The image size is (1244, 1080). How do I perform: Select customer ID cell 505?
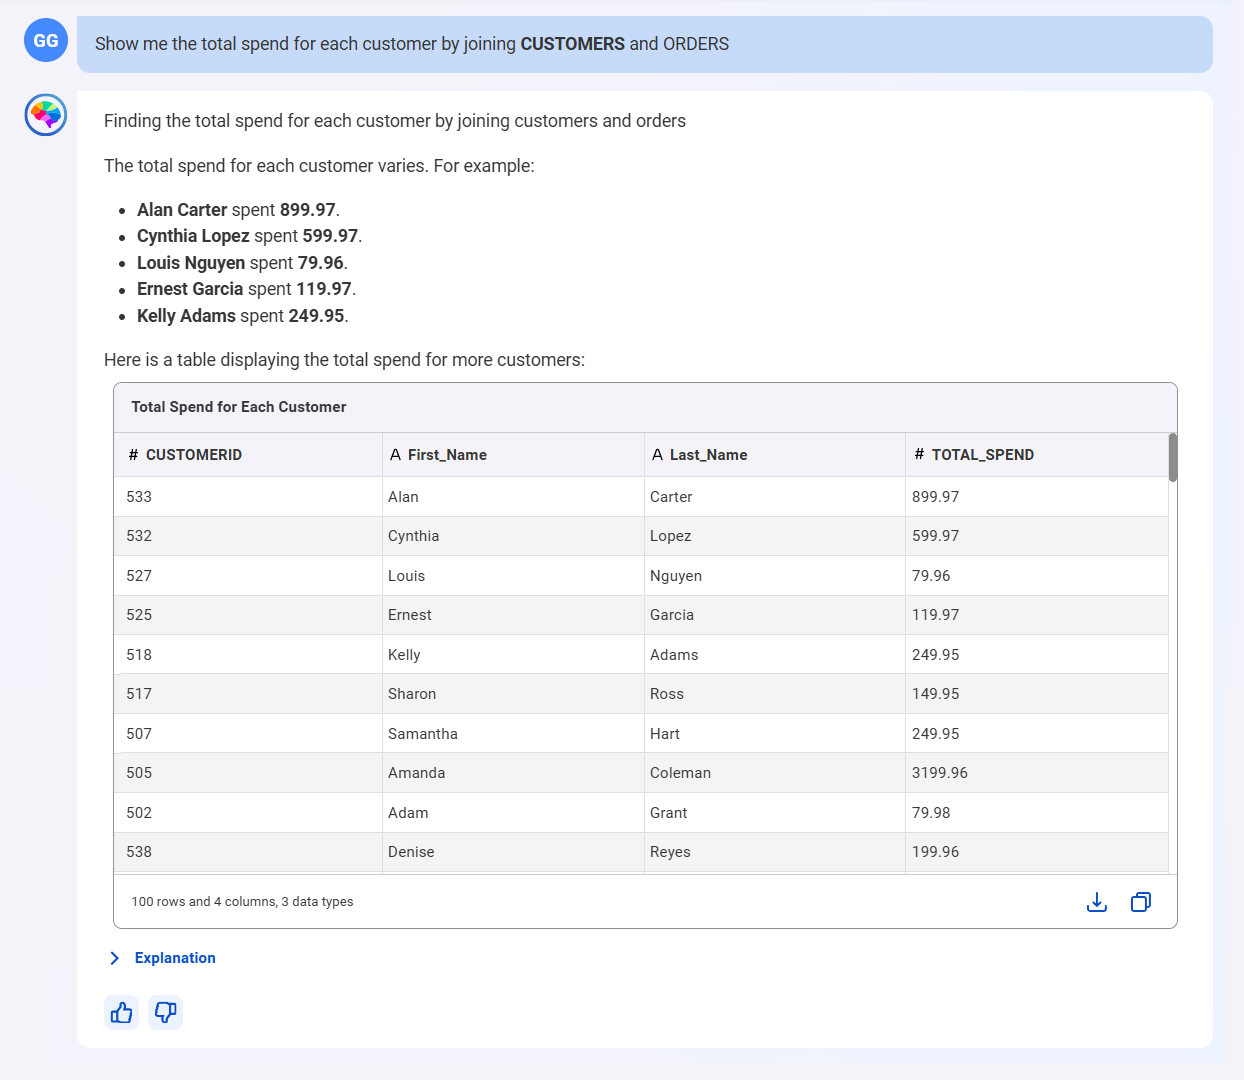[x=248, y=773]
